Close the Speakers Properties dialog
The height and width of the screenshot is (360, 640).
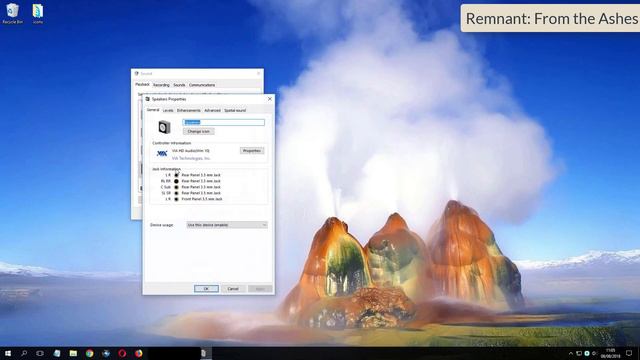(x=269, y=99)
